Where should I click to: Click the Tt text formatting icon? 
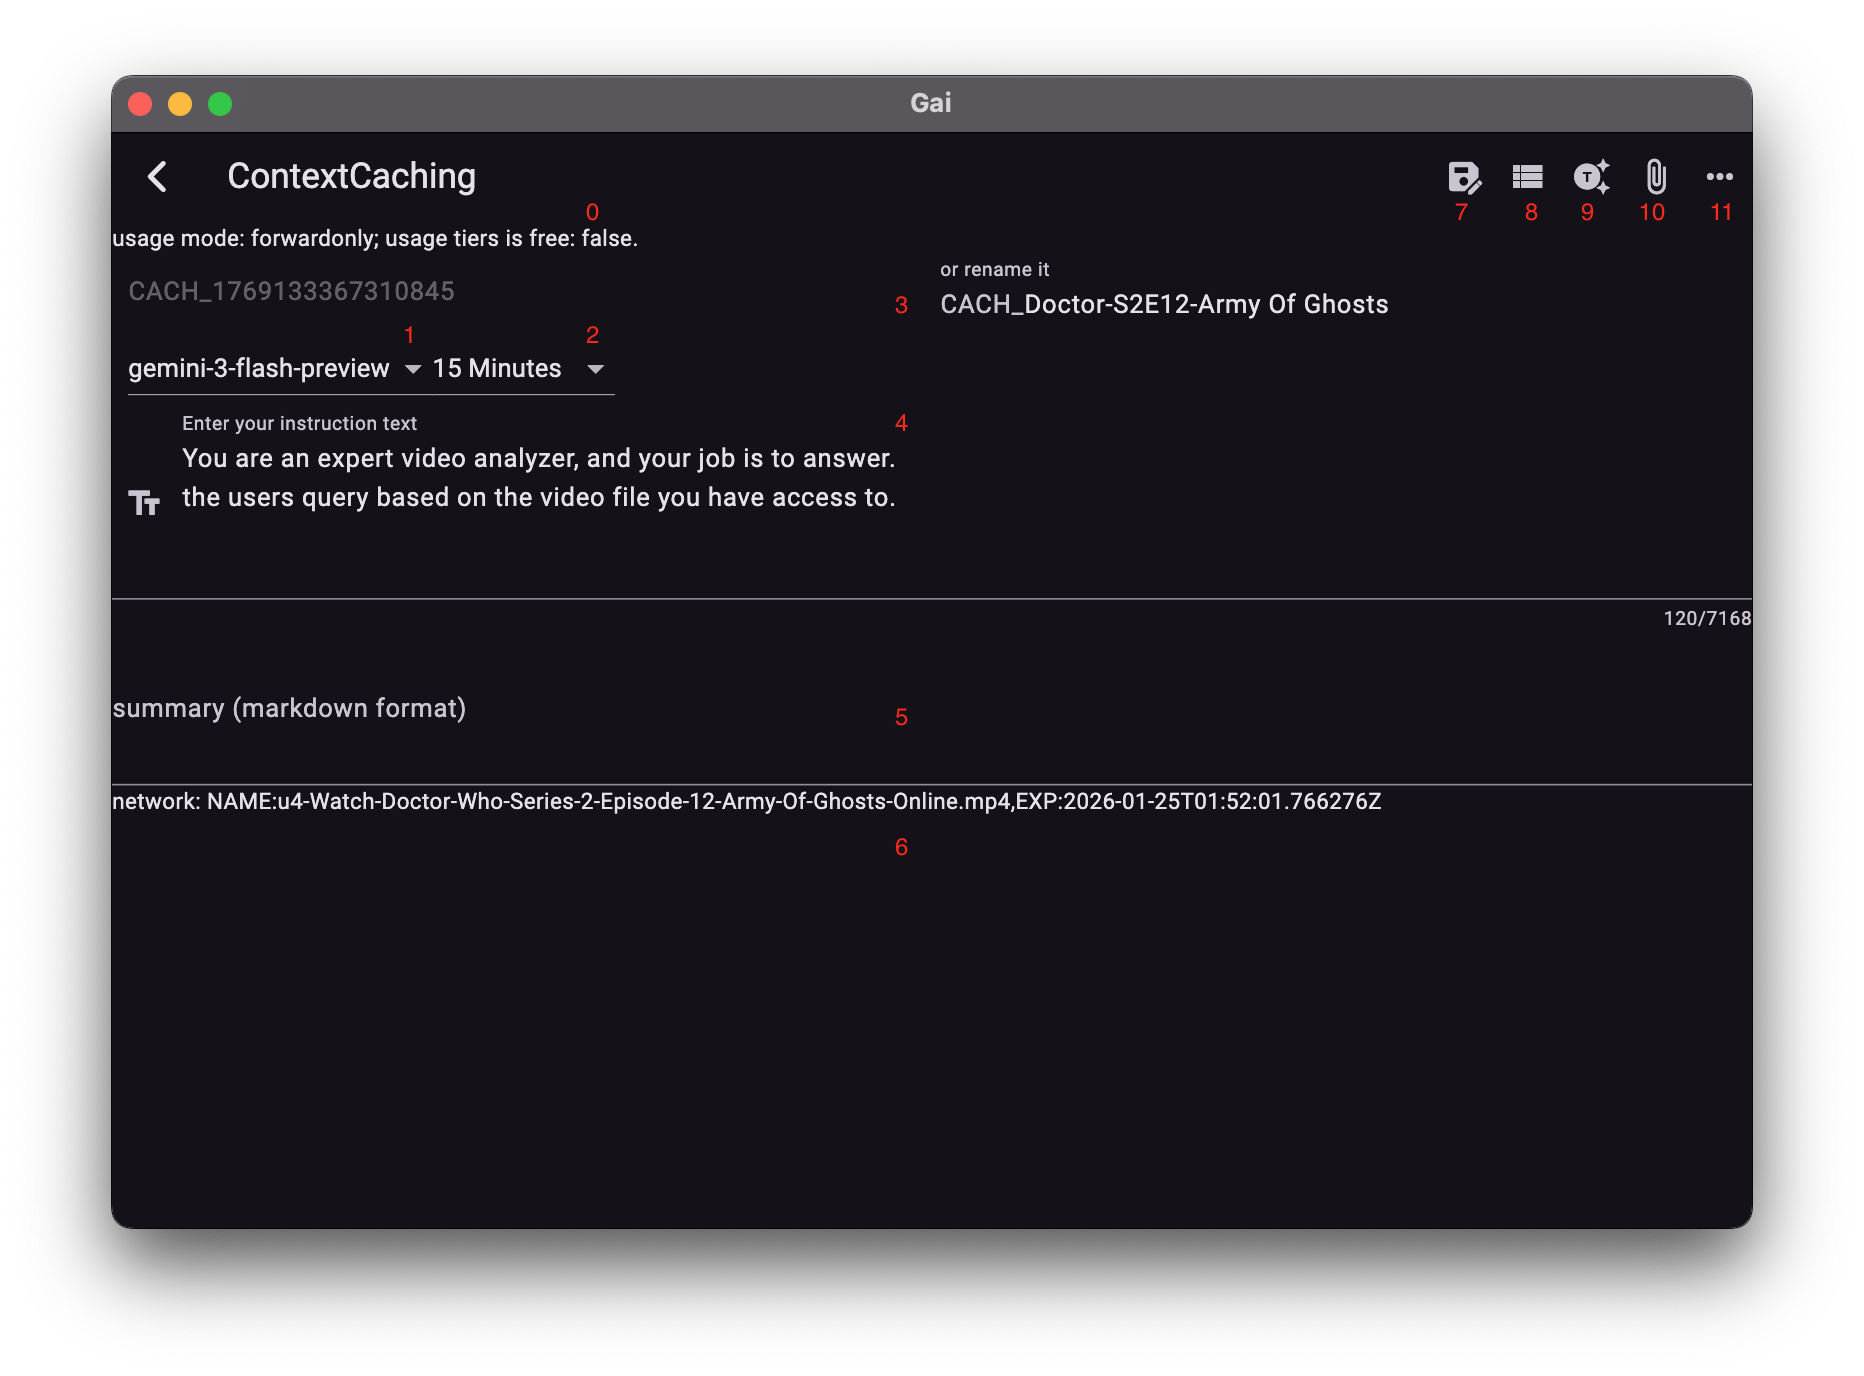(145, 501)
